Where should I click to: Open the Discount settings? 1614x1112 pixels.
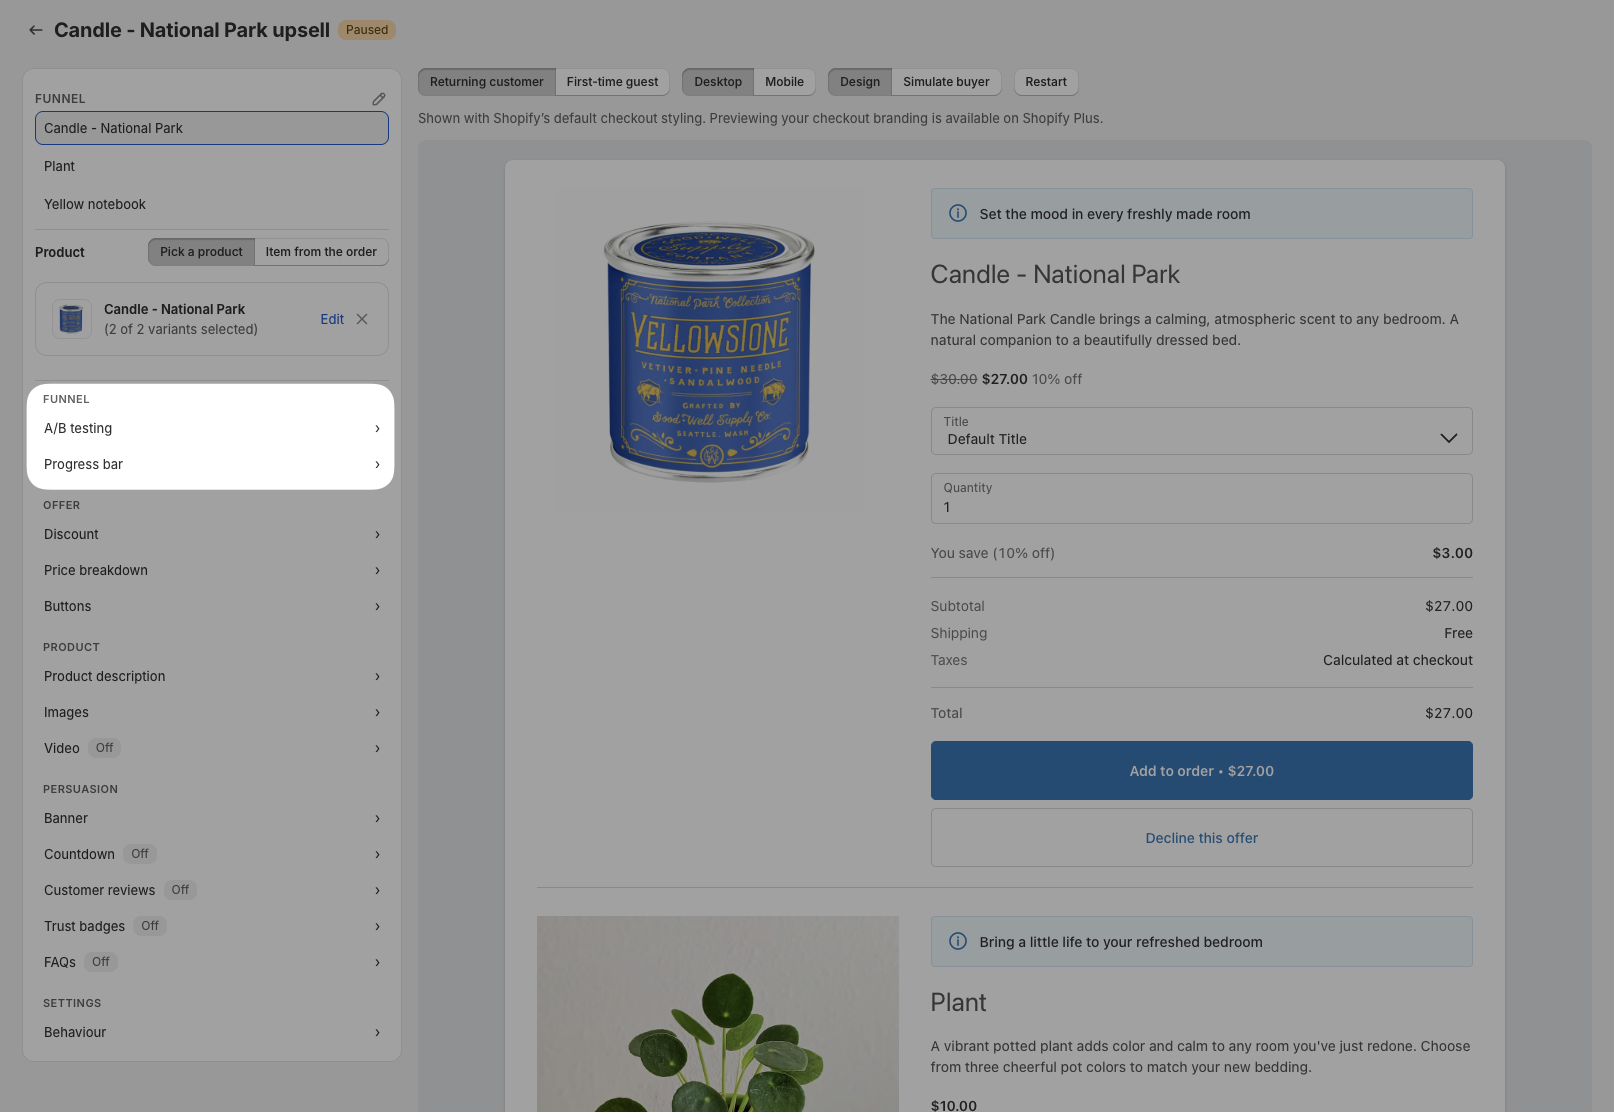(212, 534)
